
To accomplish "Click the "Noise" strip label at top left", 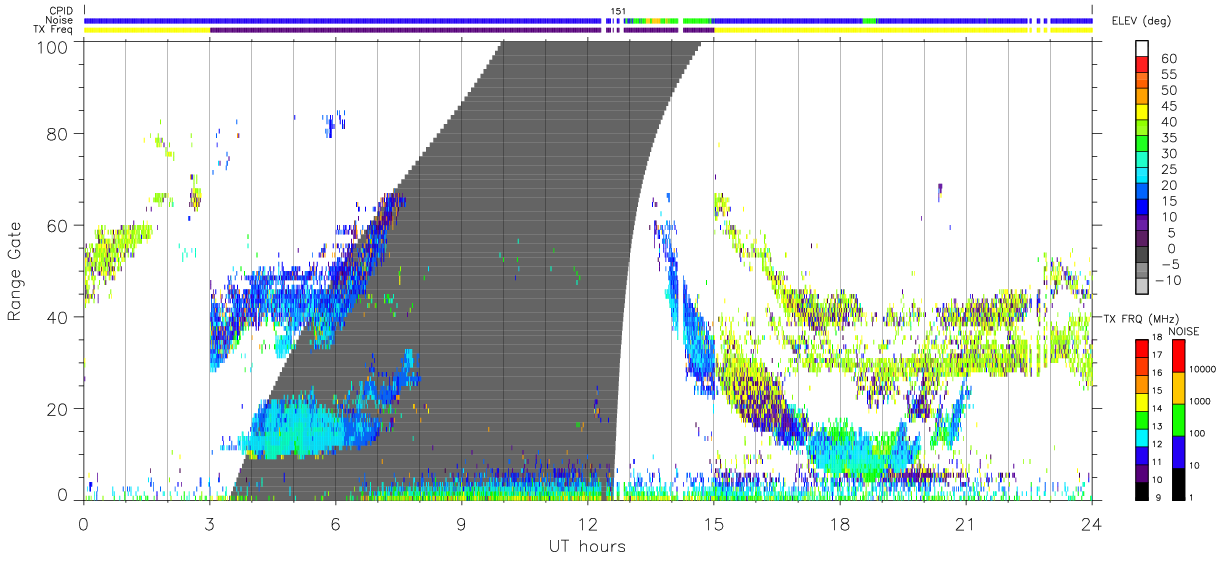I will (x=58, y=20).
